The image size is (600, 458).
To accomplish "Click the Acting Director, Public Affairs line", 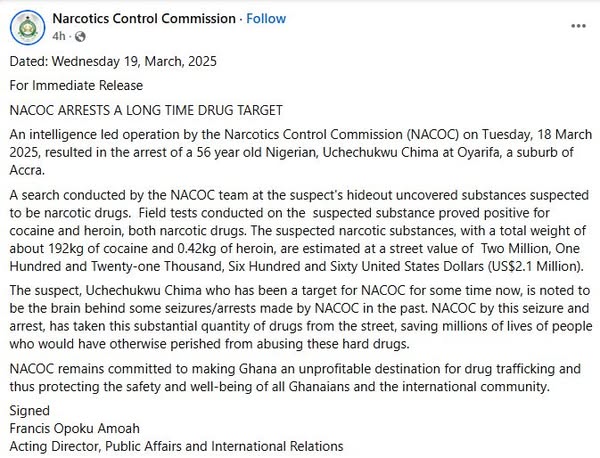I will tap(176, 447).
